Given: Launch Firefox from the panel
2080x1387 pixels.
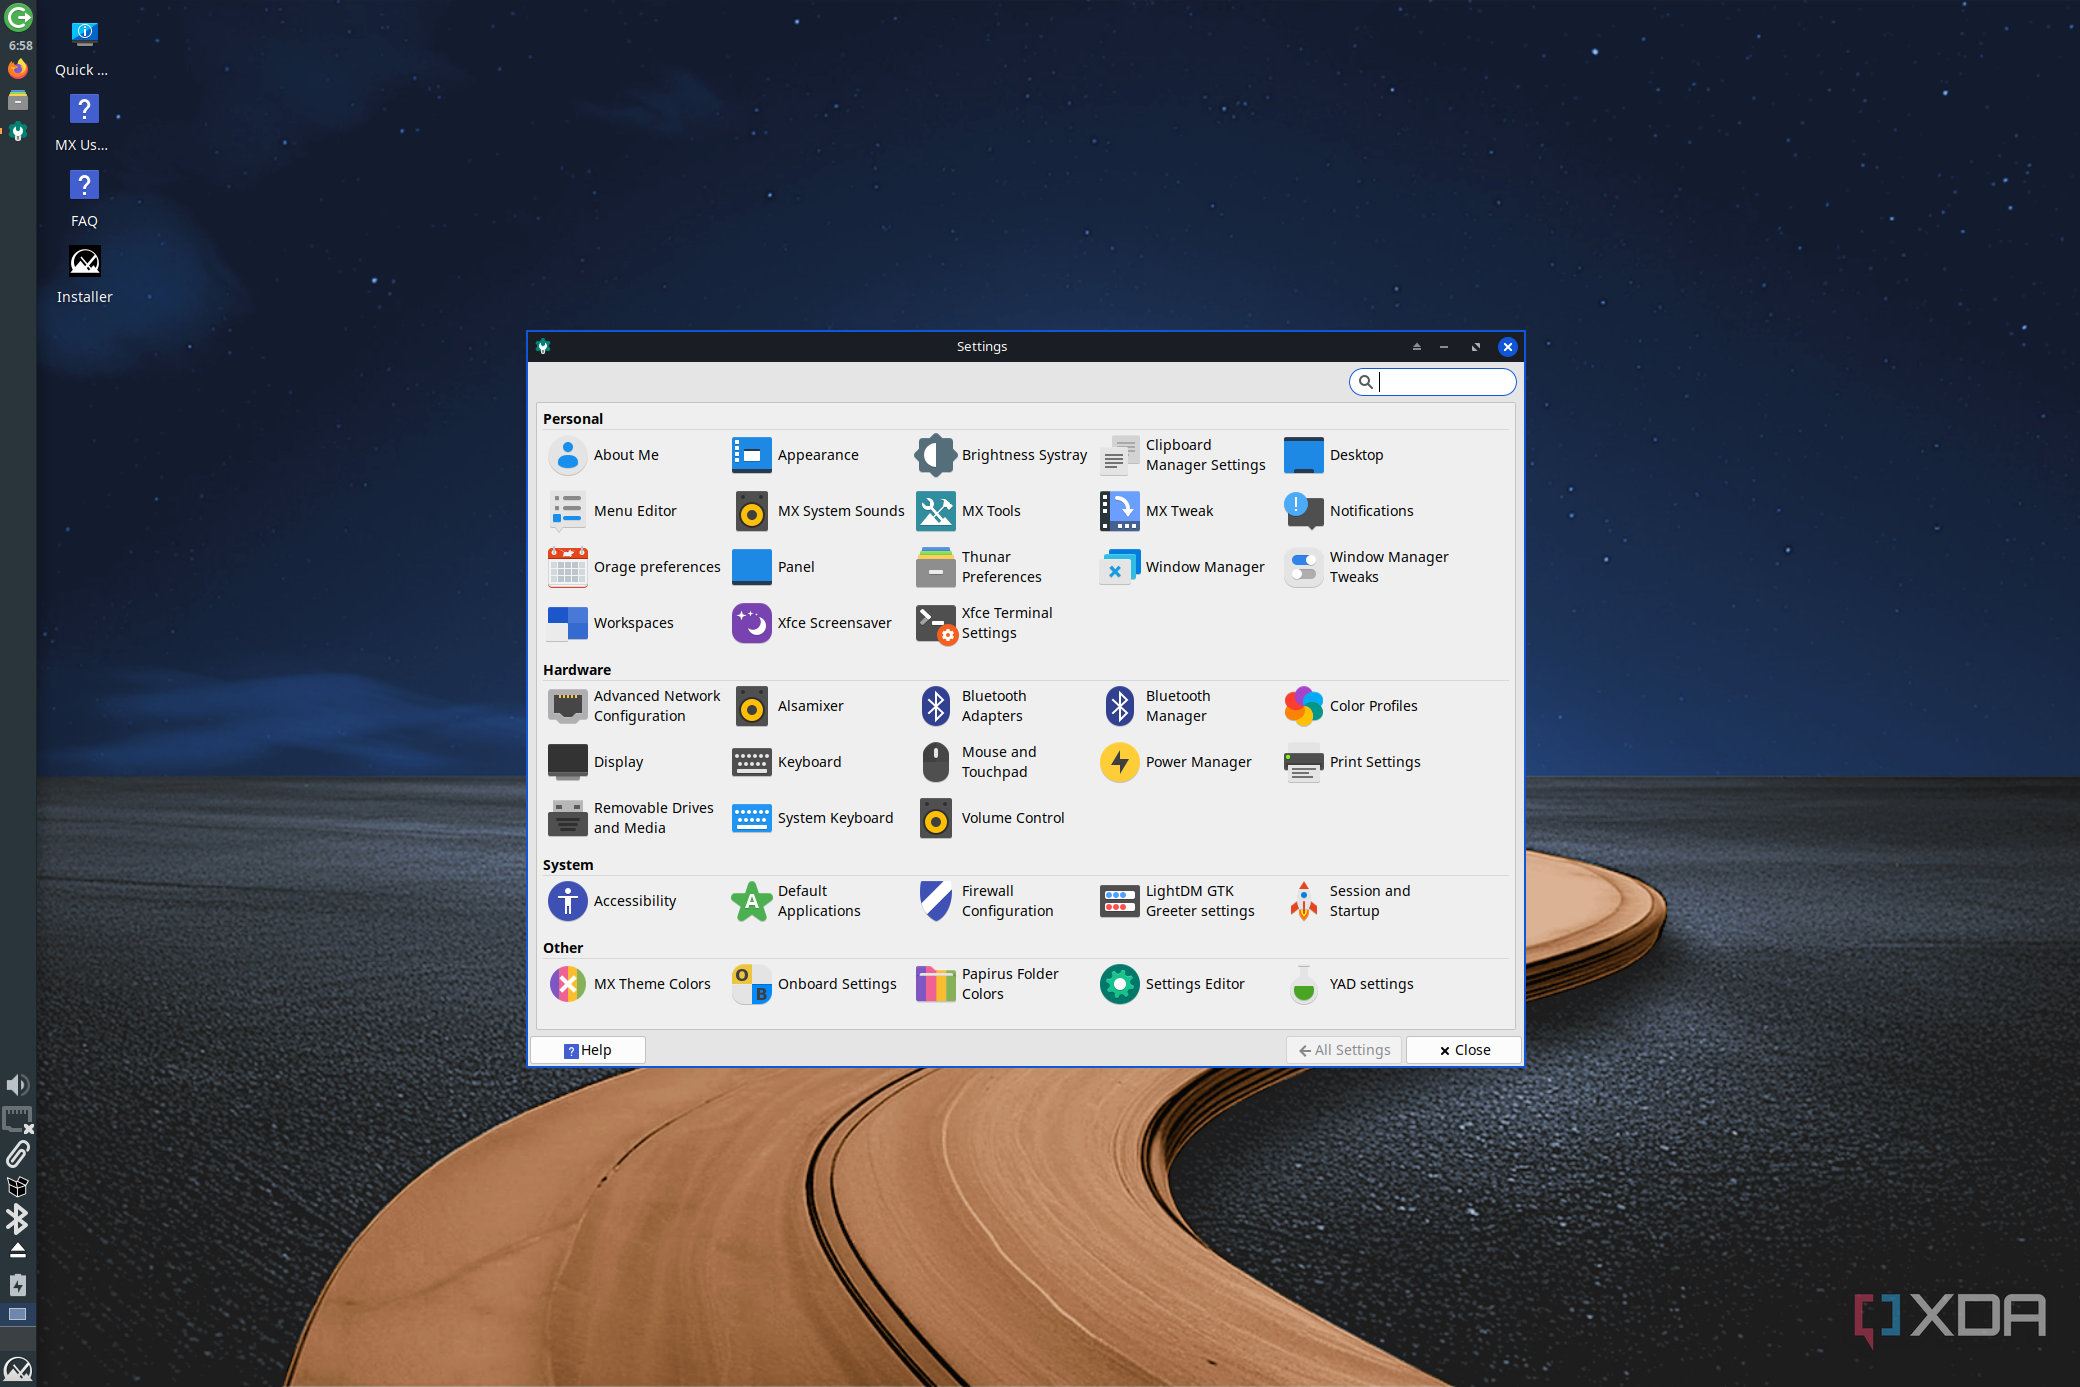Looking at the screenshot, I should coord(18,69).
